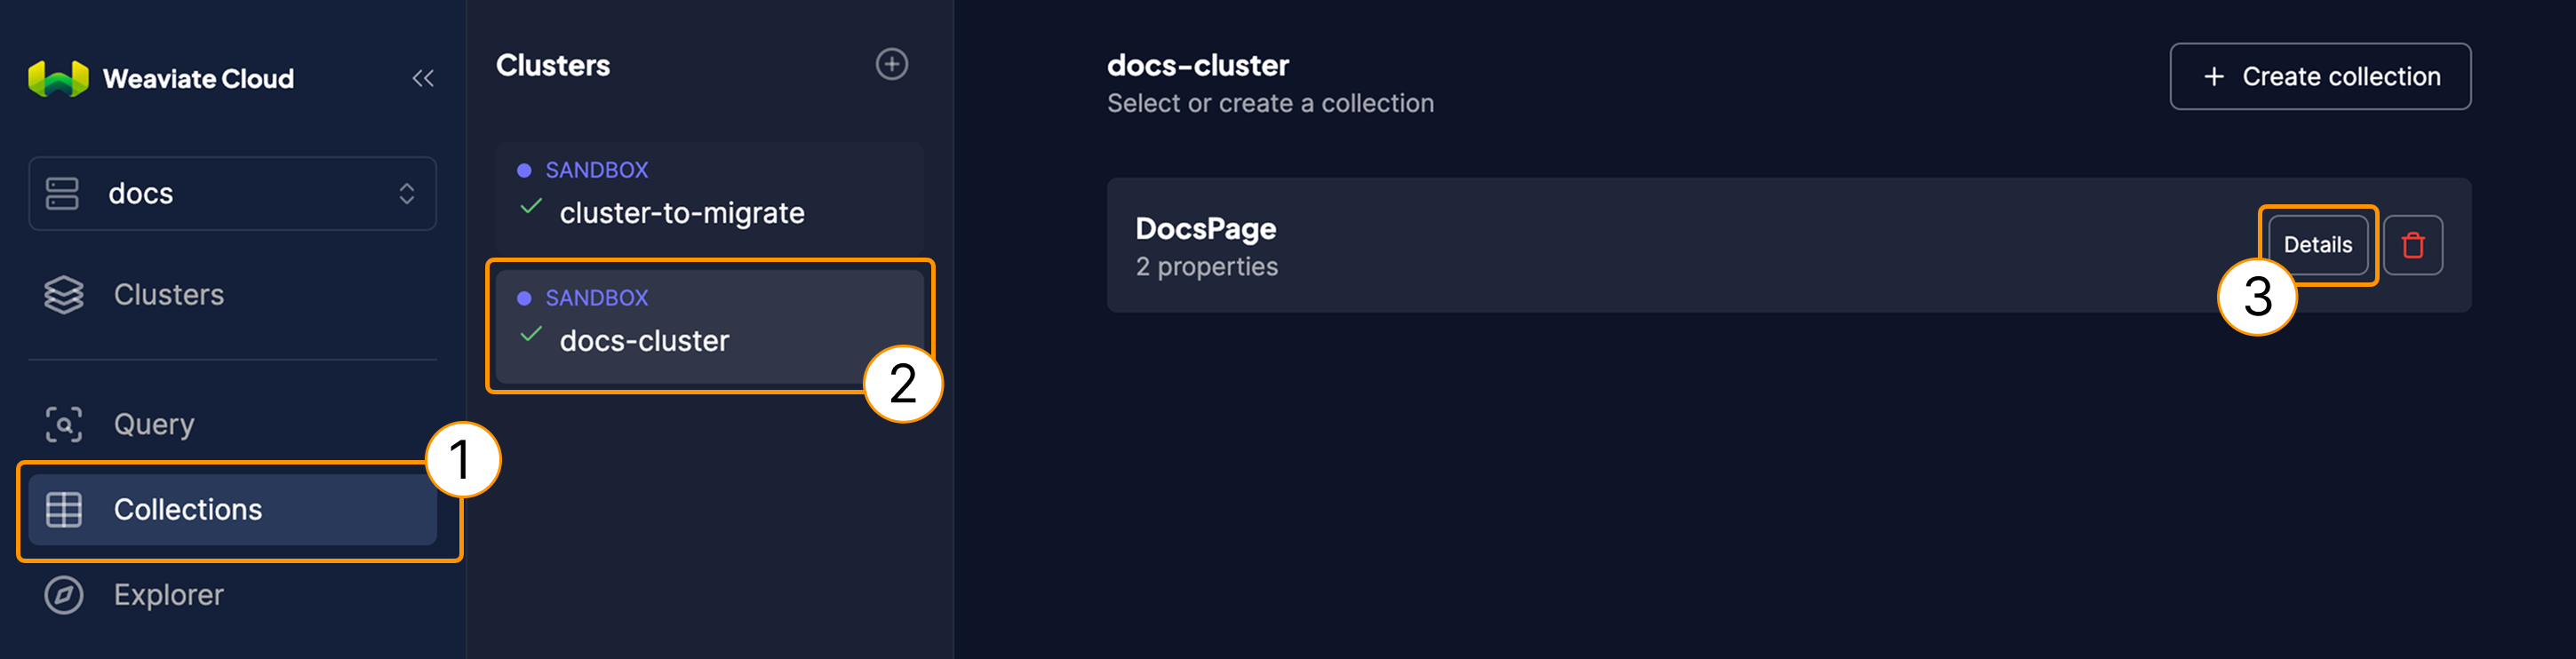Screen dimensions: 2576x659
Task: Click the Clusters stack icon in sidebar
Action: (x=64, y=295)
